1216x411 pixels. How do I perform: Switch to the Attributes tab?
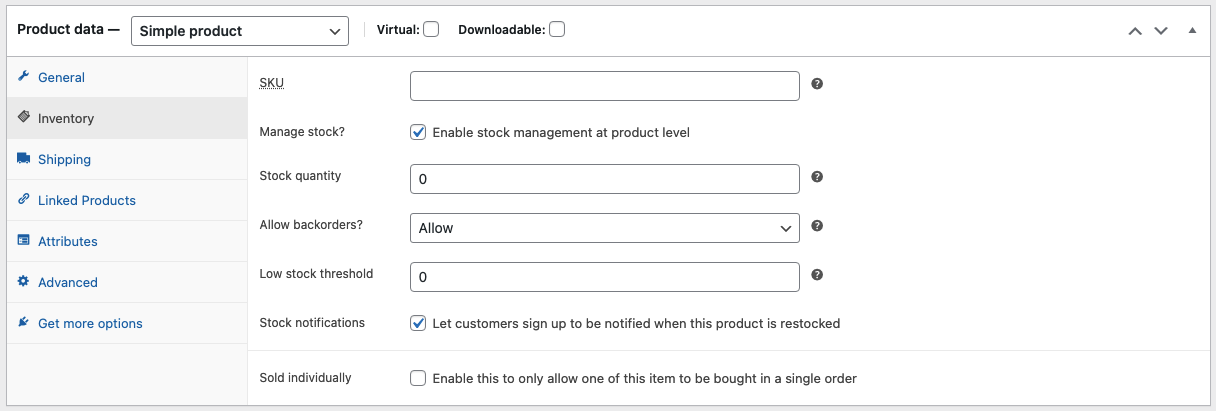point(67,241)
